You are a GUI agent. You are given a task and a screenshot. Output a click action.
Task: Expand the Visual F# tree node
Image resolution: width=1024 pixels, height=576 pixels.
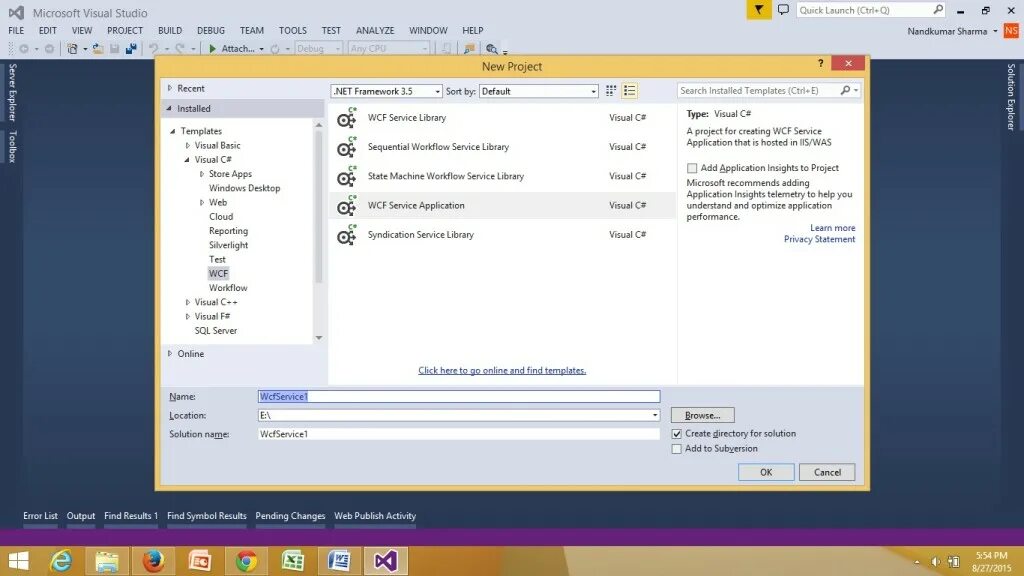(188, 317)
